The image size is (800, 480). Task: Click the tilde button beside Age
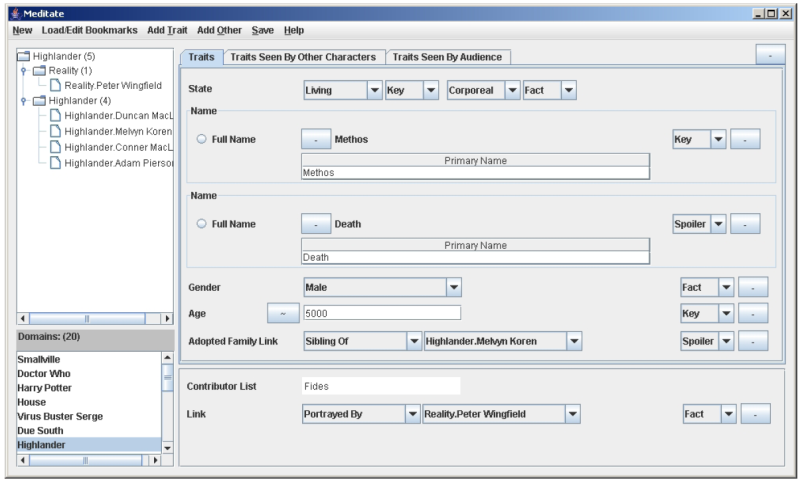tap(283, 313)
